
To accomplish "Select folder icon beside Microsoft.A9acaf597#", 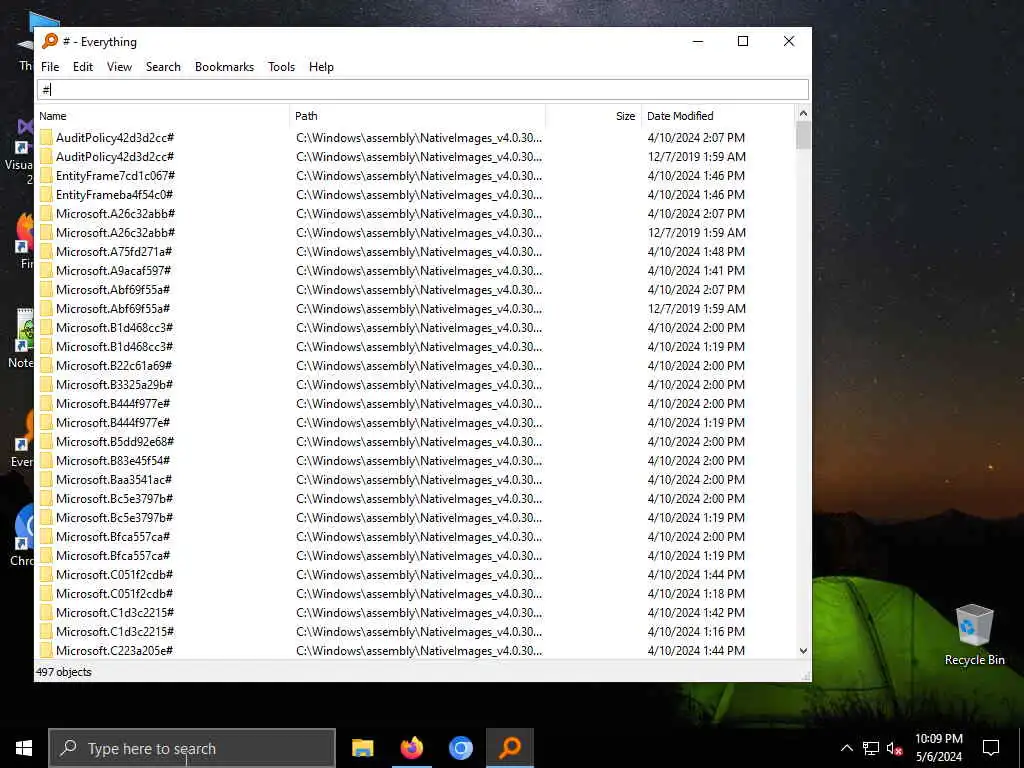I will coord(46,270).
